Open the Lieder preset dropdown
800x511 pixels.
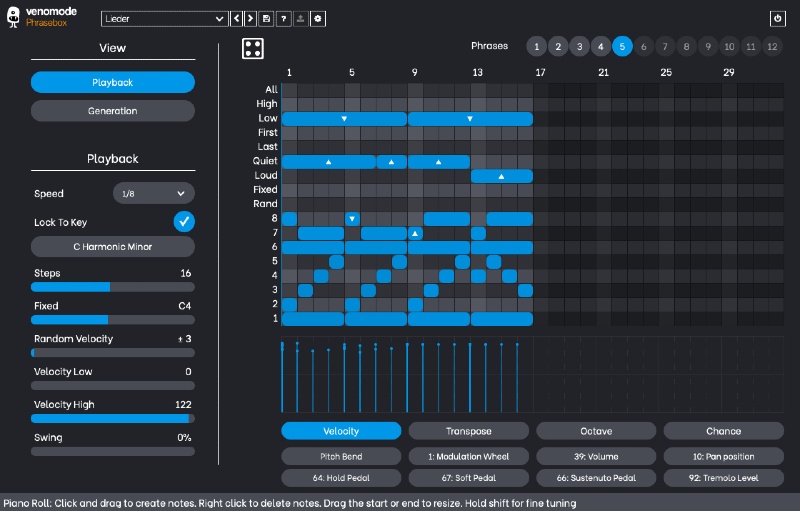[x=165, y=19]
